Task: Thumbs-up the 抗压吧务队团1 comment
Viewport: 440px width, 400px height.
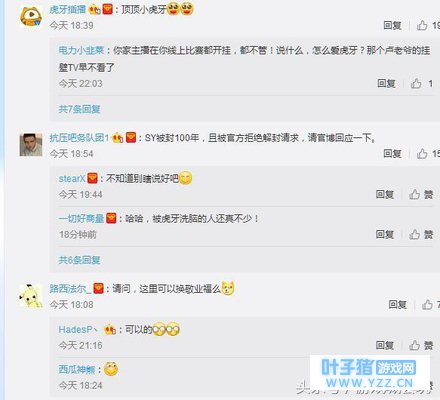Action: click(422, 153)
